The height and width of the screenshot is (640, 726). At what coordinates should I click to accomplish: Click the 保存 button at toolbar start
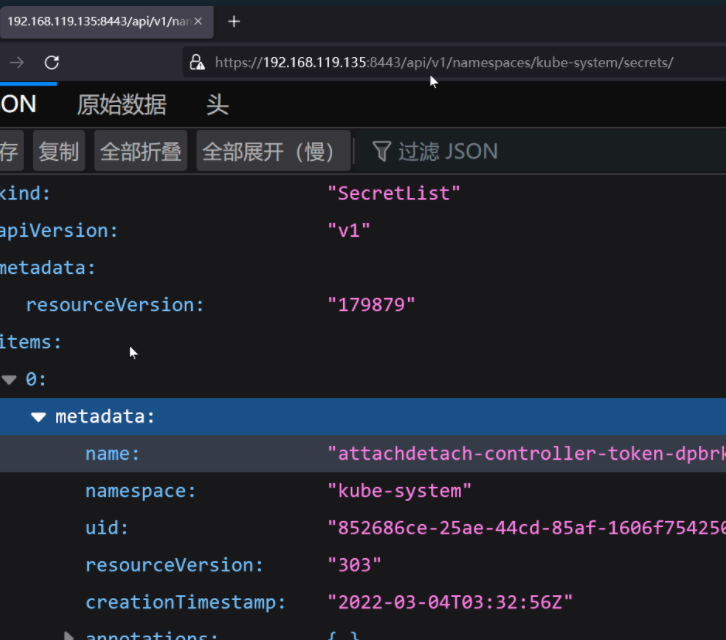pyautogui.click(x=10, y=151)
